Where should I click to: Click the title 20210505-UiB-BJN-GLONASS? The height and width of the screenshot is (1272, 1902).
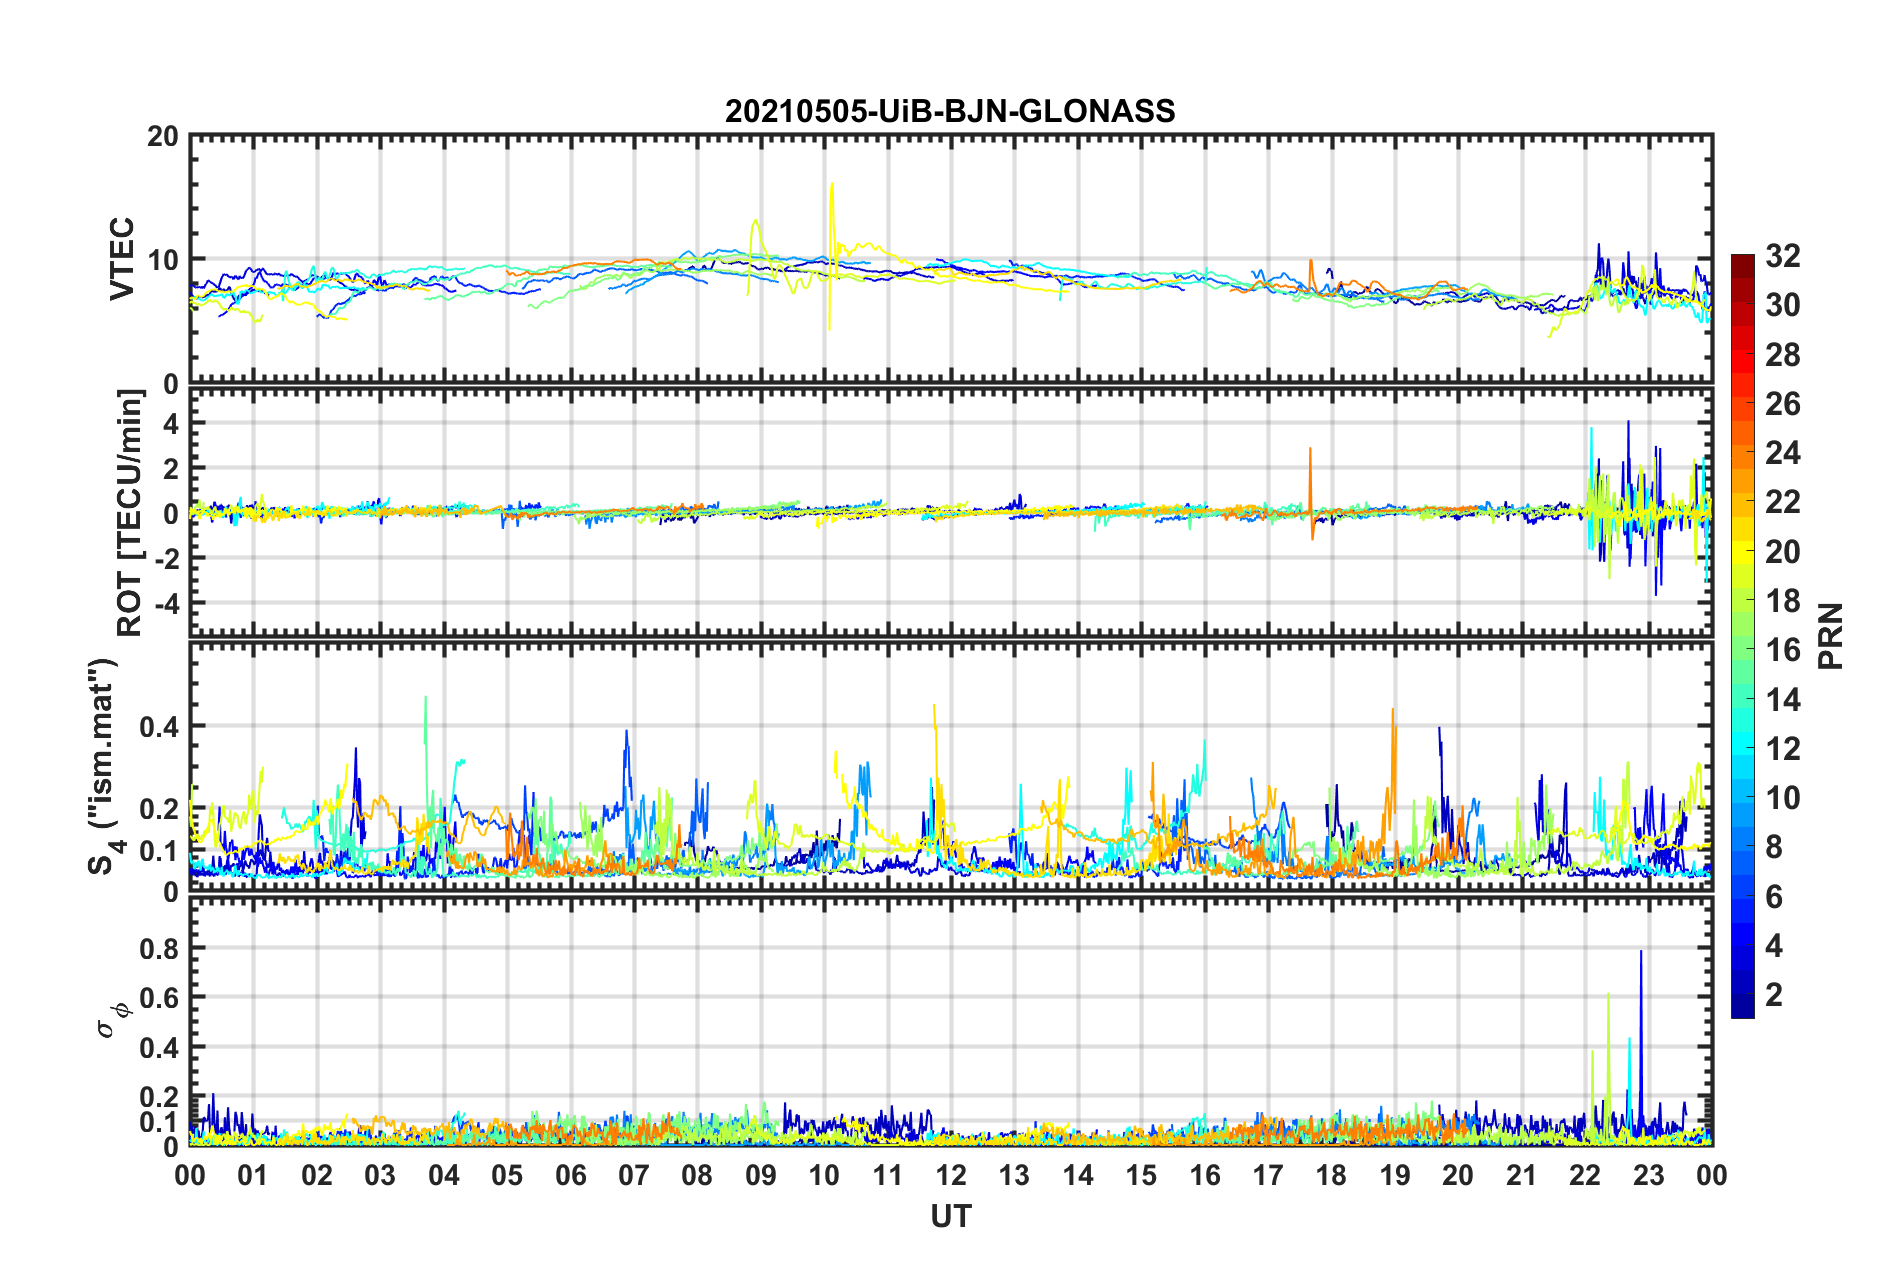[950, 111]
